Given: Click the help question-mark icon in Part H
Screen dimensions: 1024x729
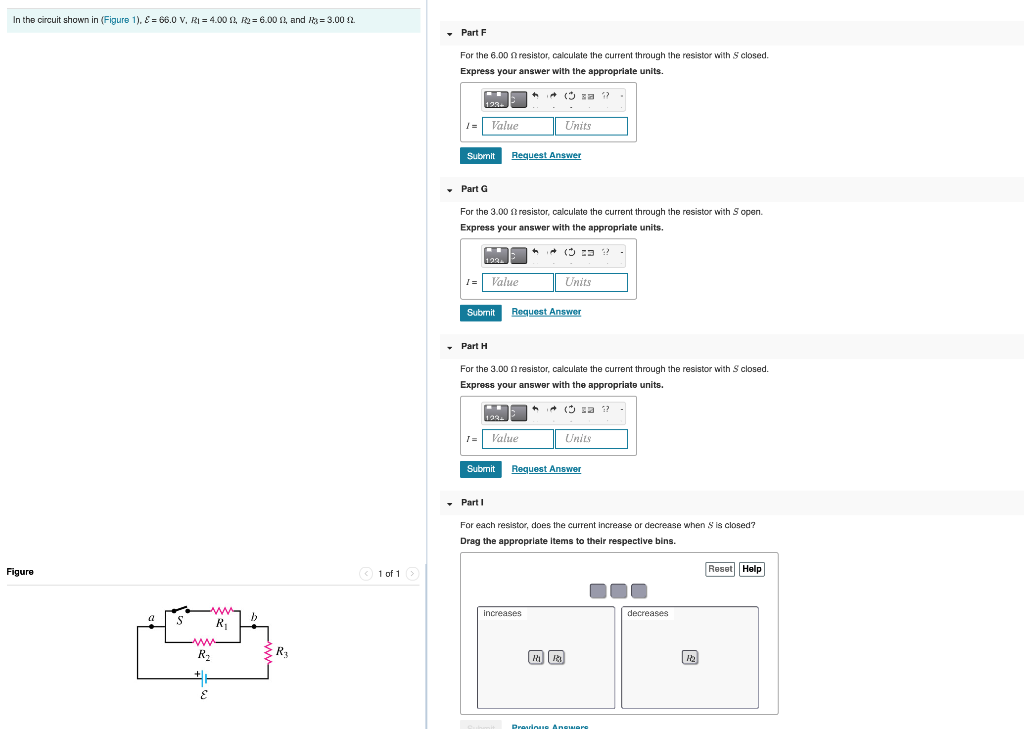Looking at the screenshot, I should tap(606, 410).
